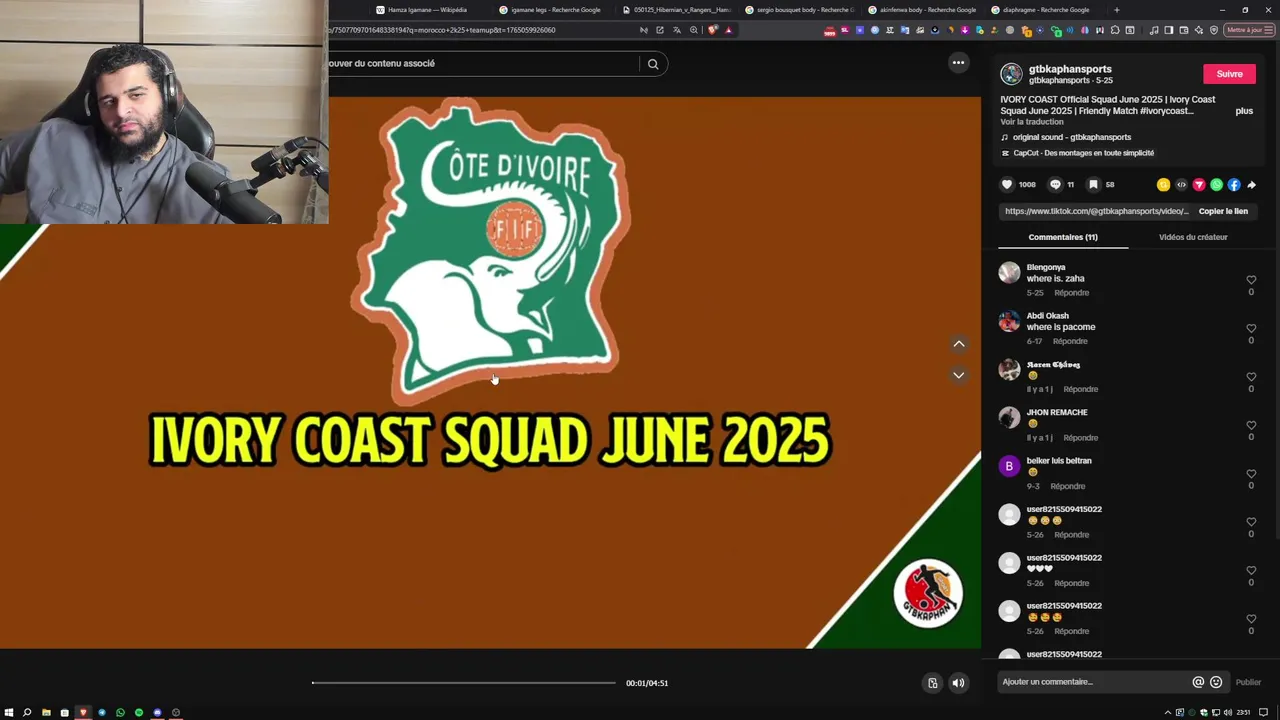Like beiker luis beltran's comment heart
Screen dimensions: 1280x720
coord(1251,474)
